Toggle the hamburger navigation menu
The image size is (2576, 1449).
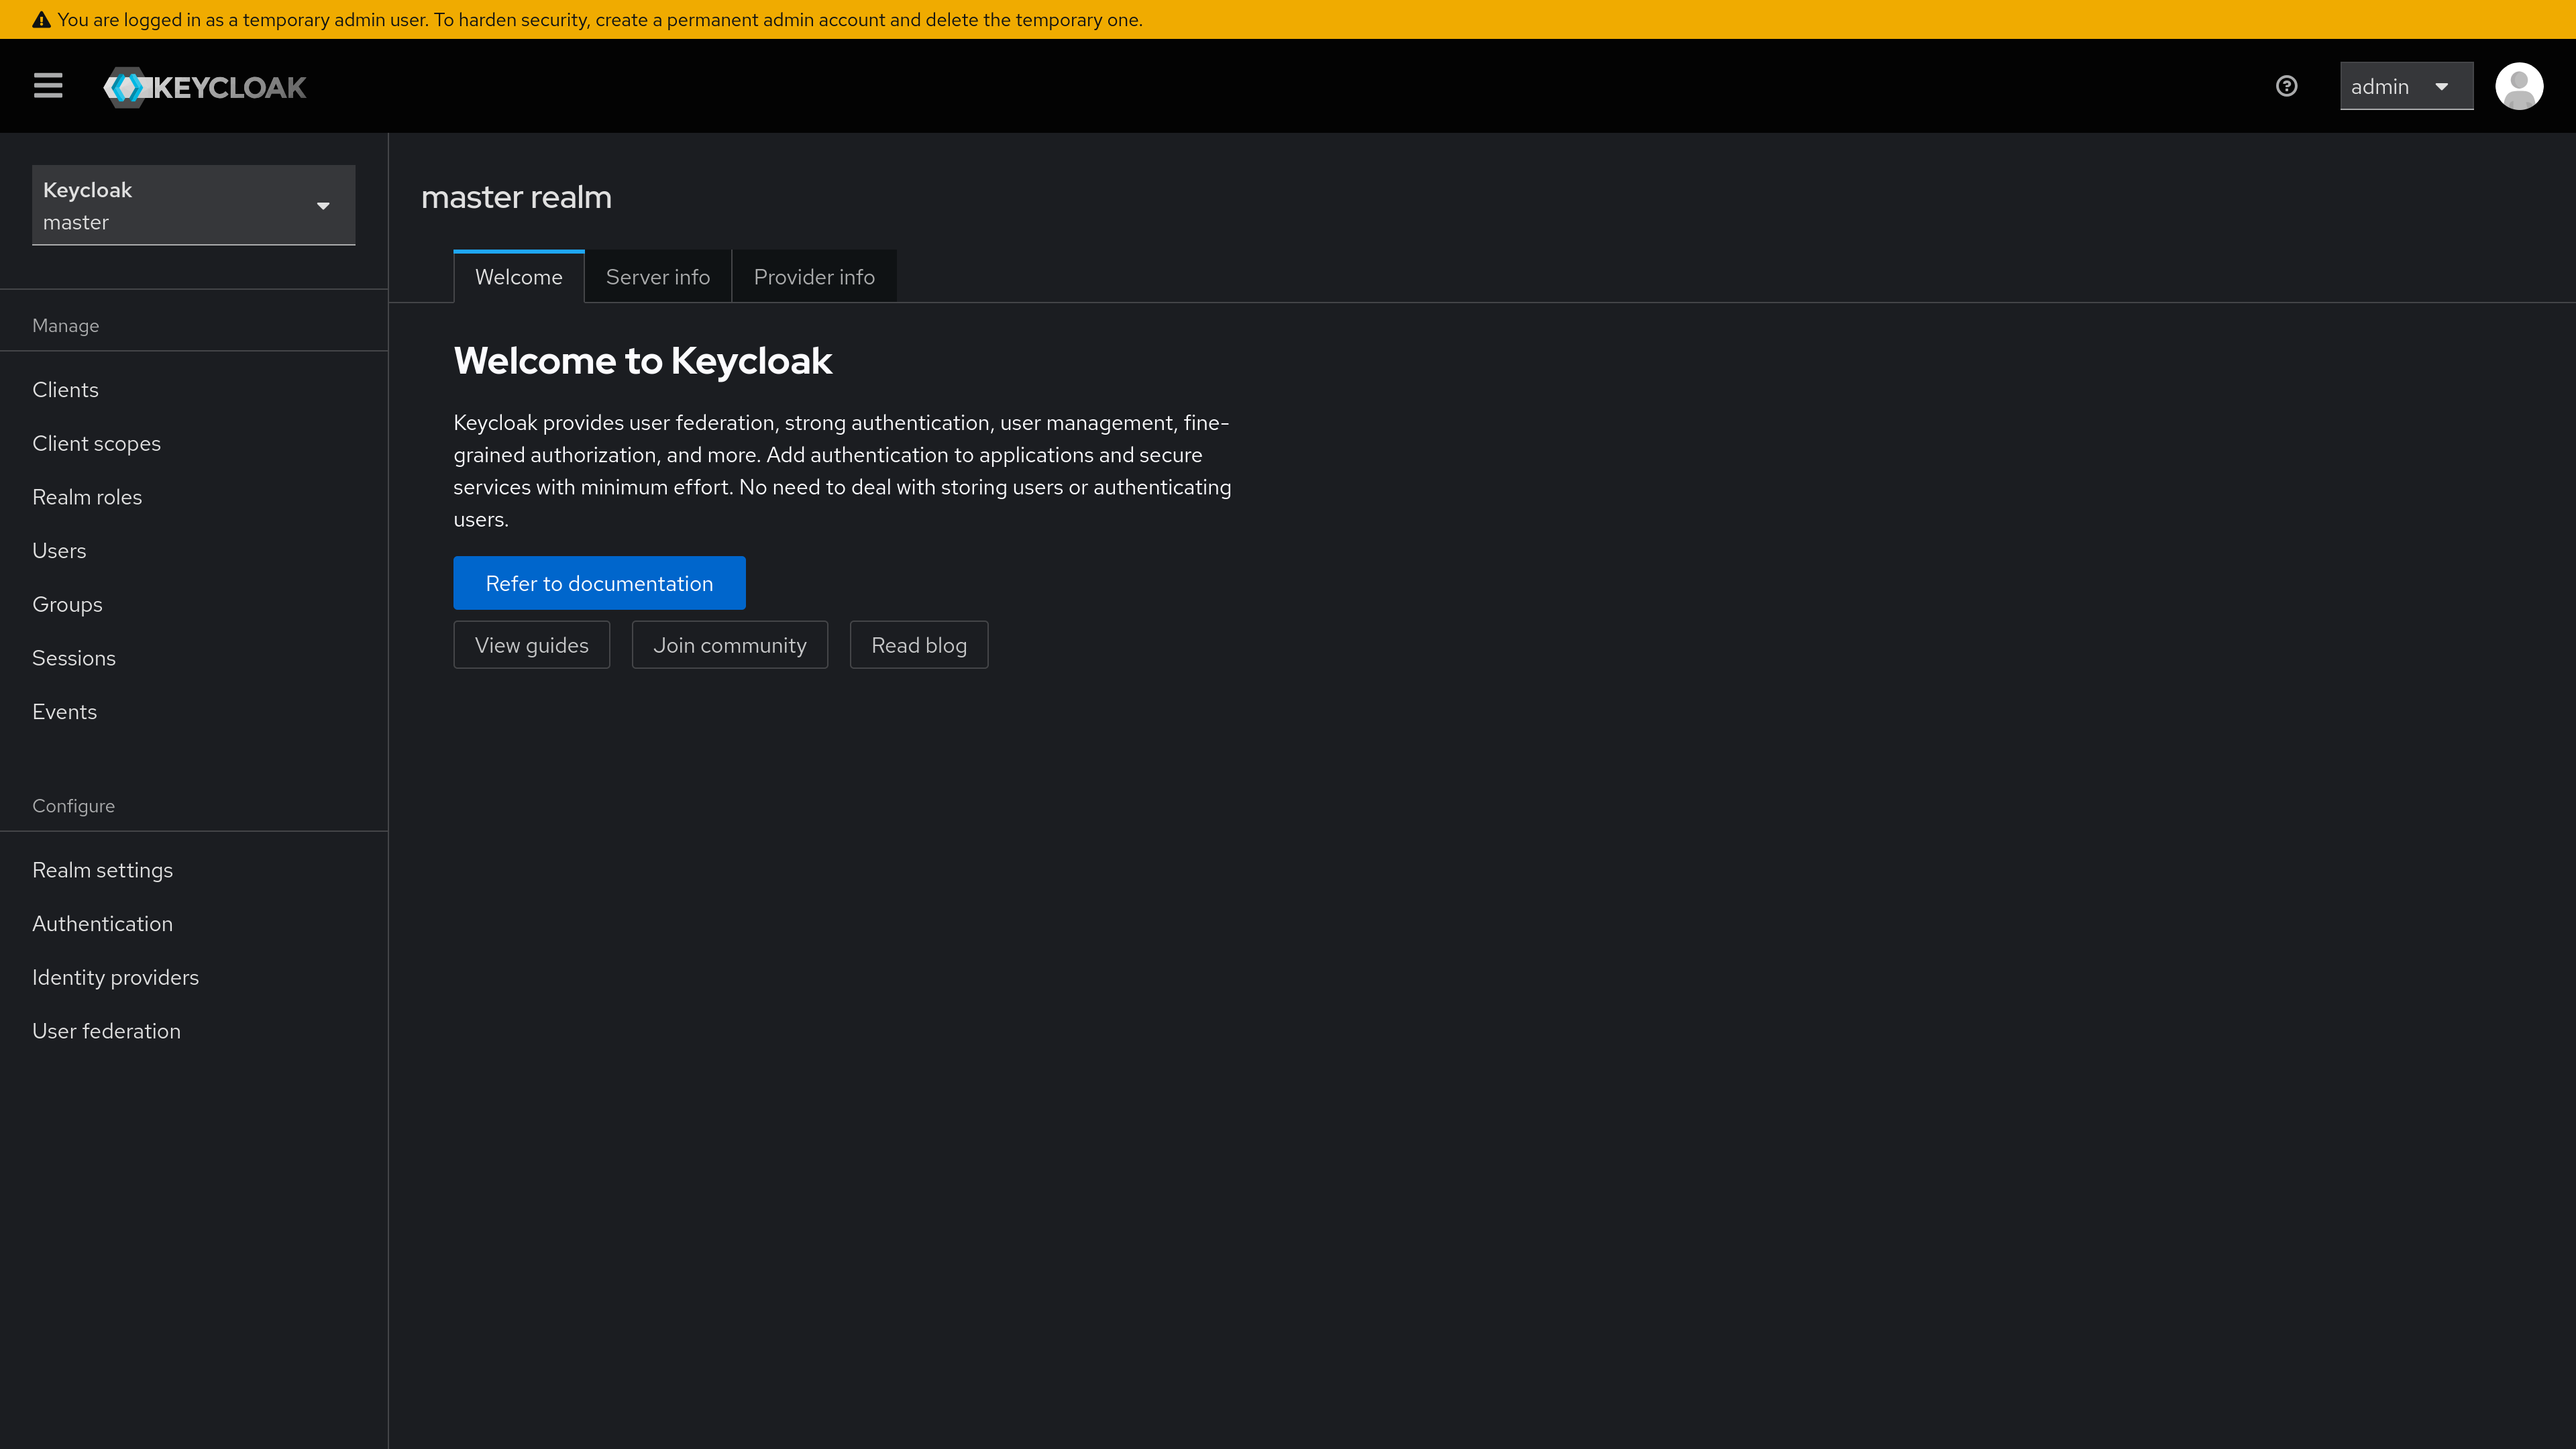pyautogui.click(x=48, y=86)
